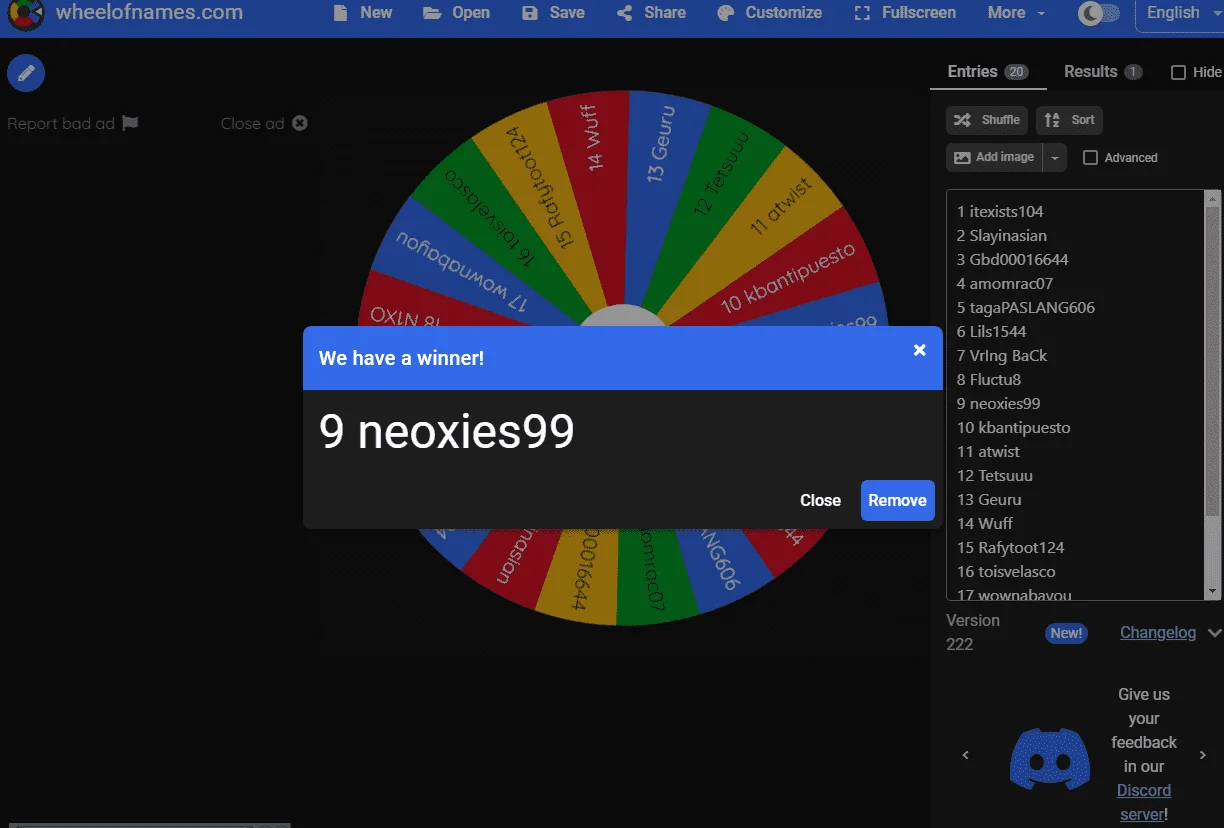Open the Changelog link
1224x828 pixels.
[1158, 633]
